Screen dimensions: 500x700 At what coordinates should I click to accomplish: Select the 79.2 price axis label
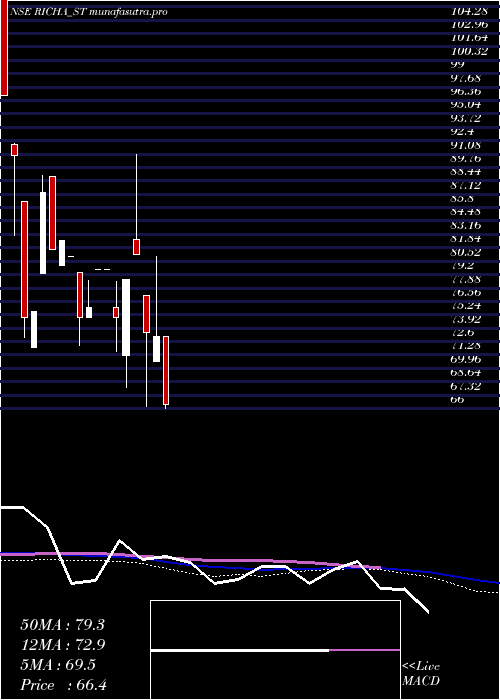point(462,265)
